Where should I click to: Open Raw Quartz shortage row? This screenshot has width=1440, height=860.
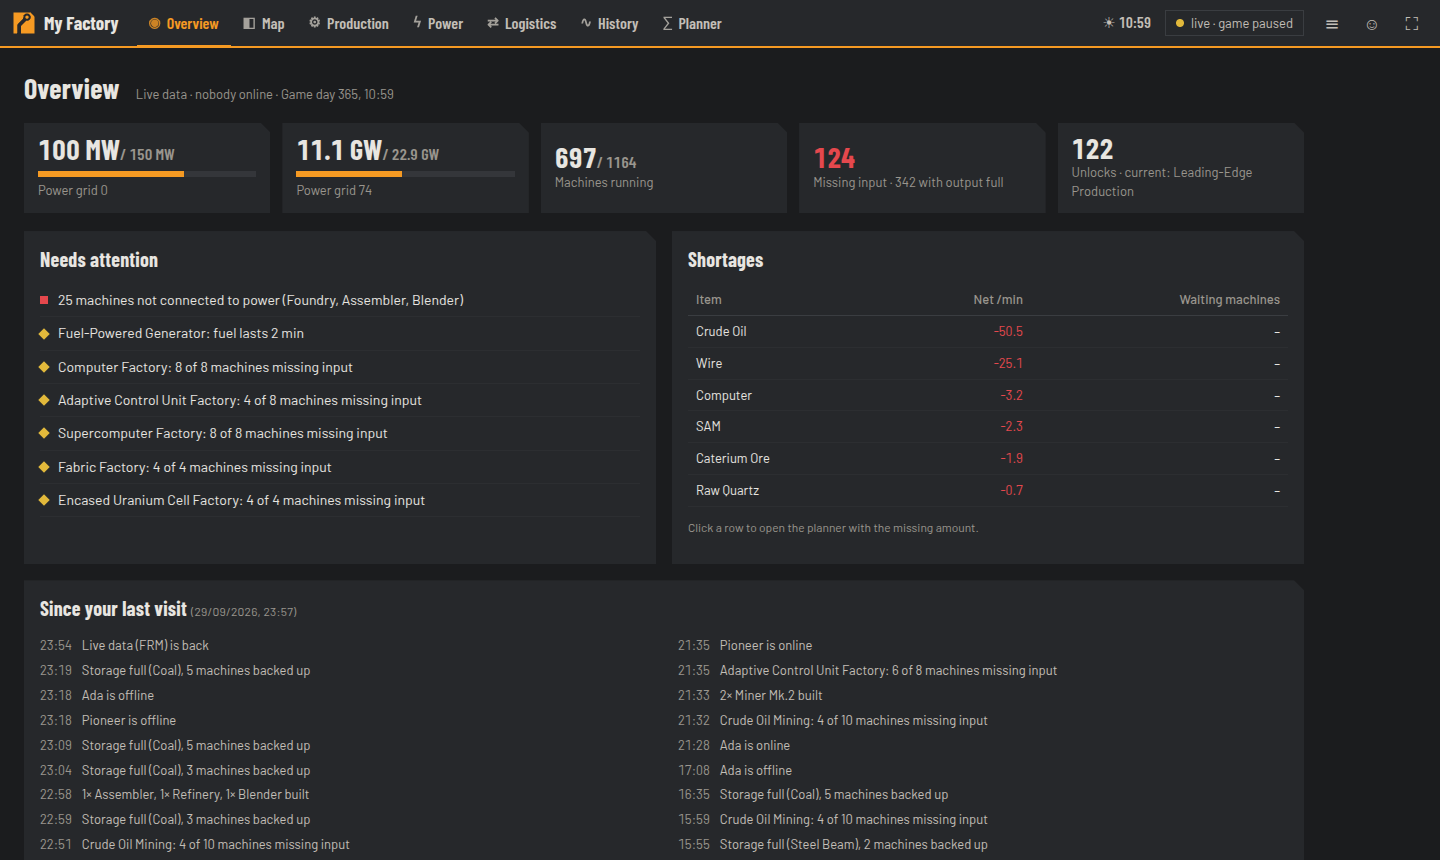click(988, 490)
